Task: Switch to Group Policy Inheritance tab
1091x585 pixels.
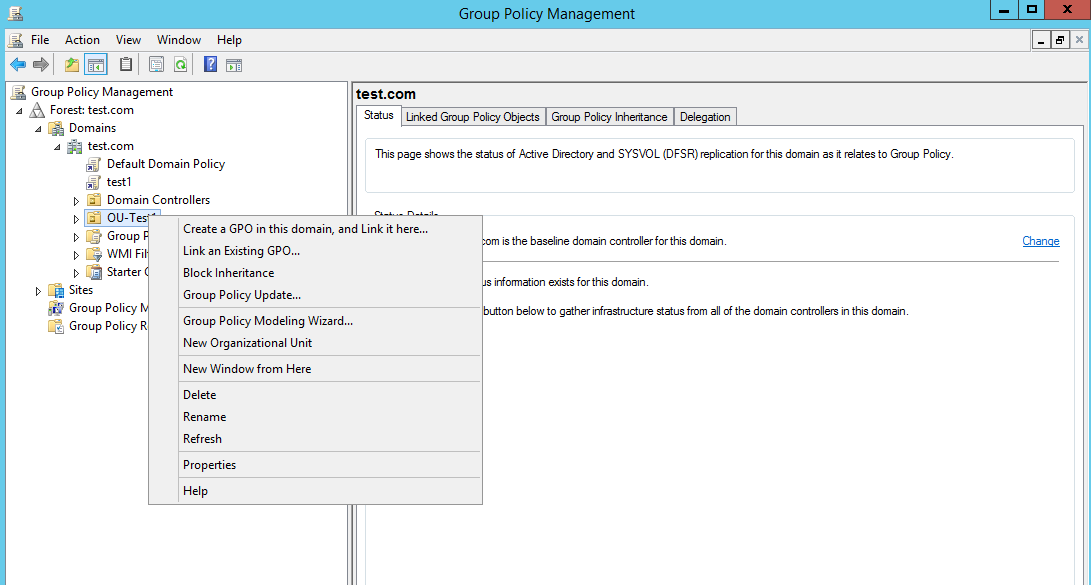Action: coord(609,117)
